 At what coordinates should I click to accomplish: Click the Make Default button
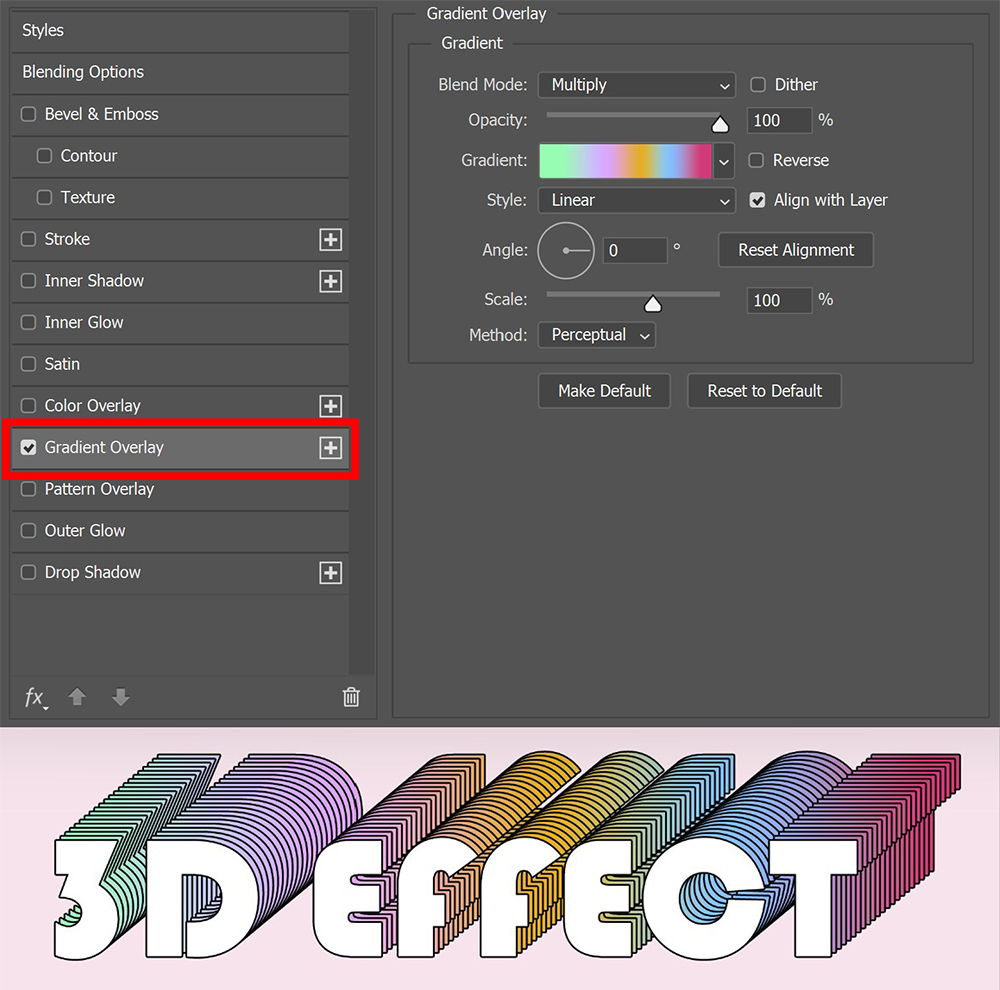pos(604,391)
